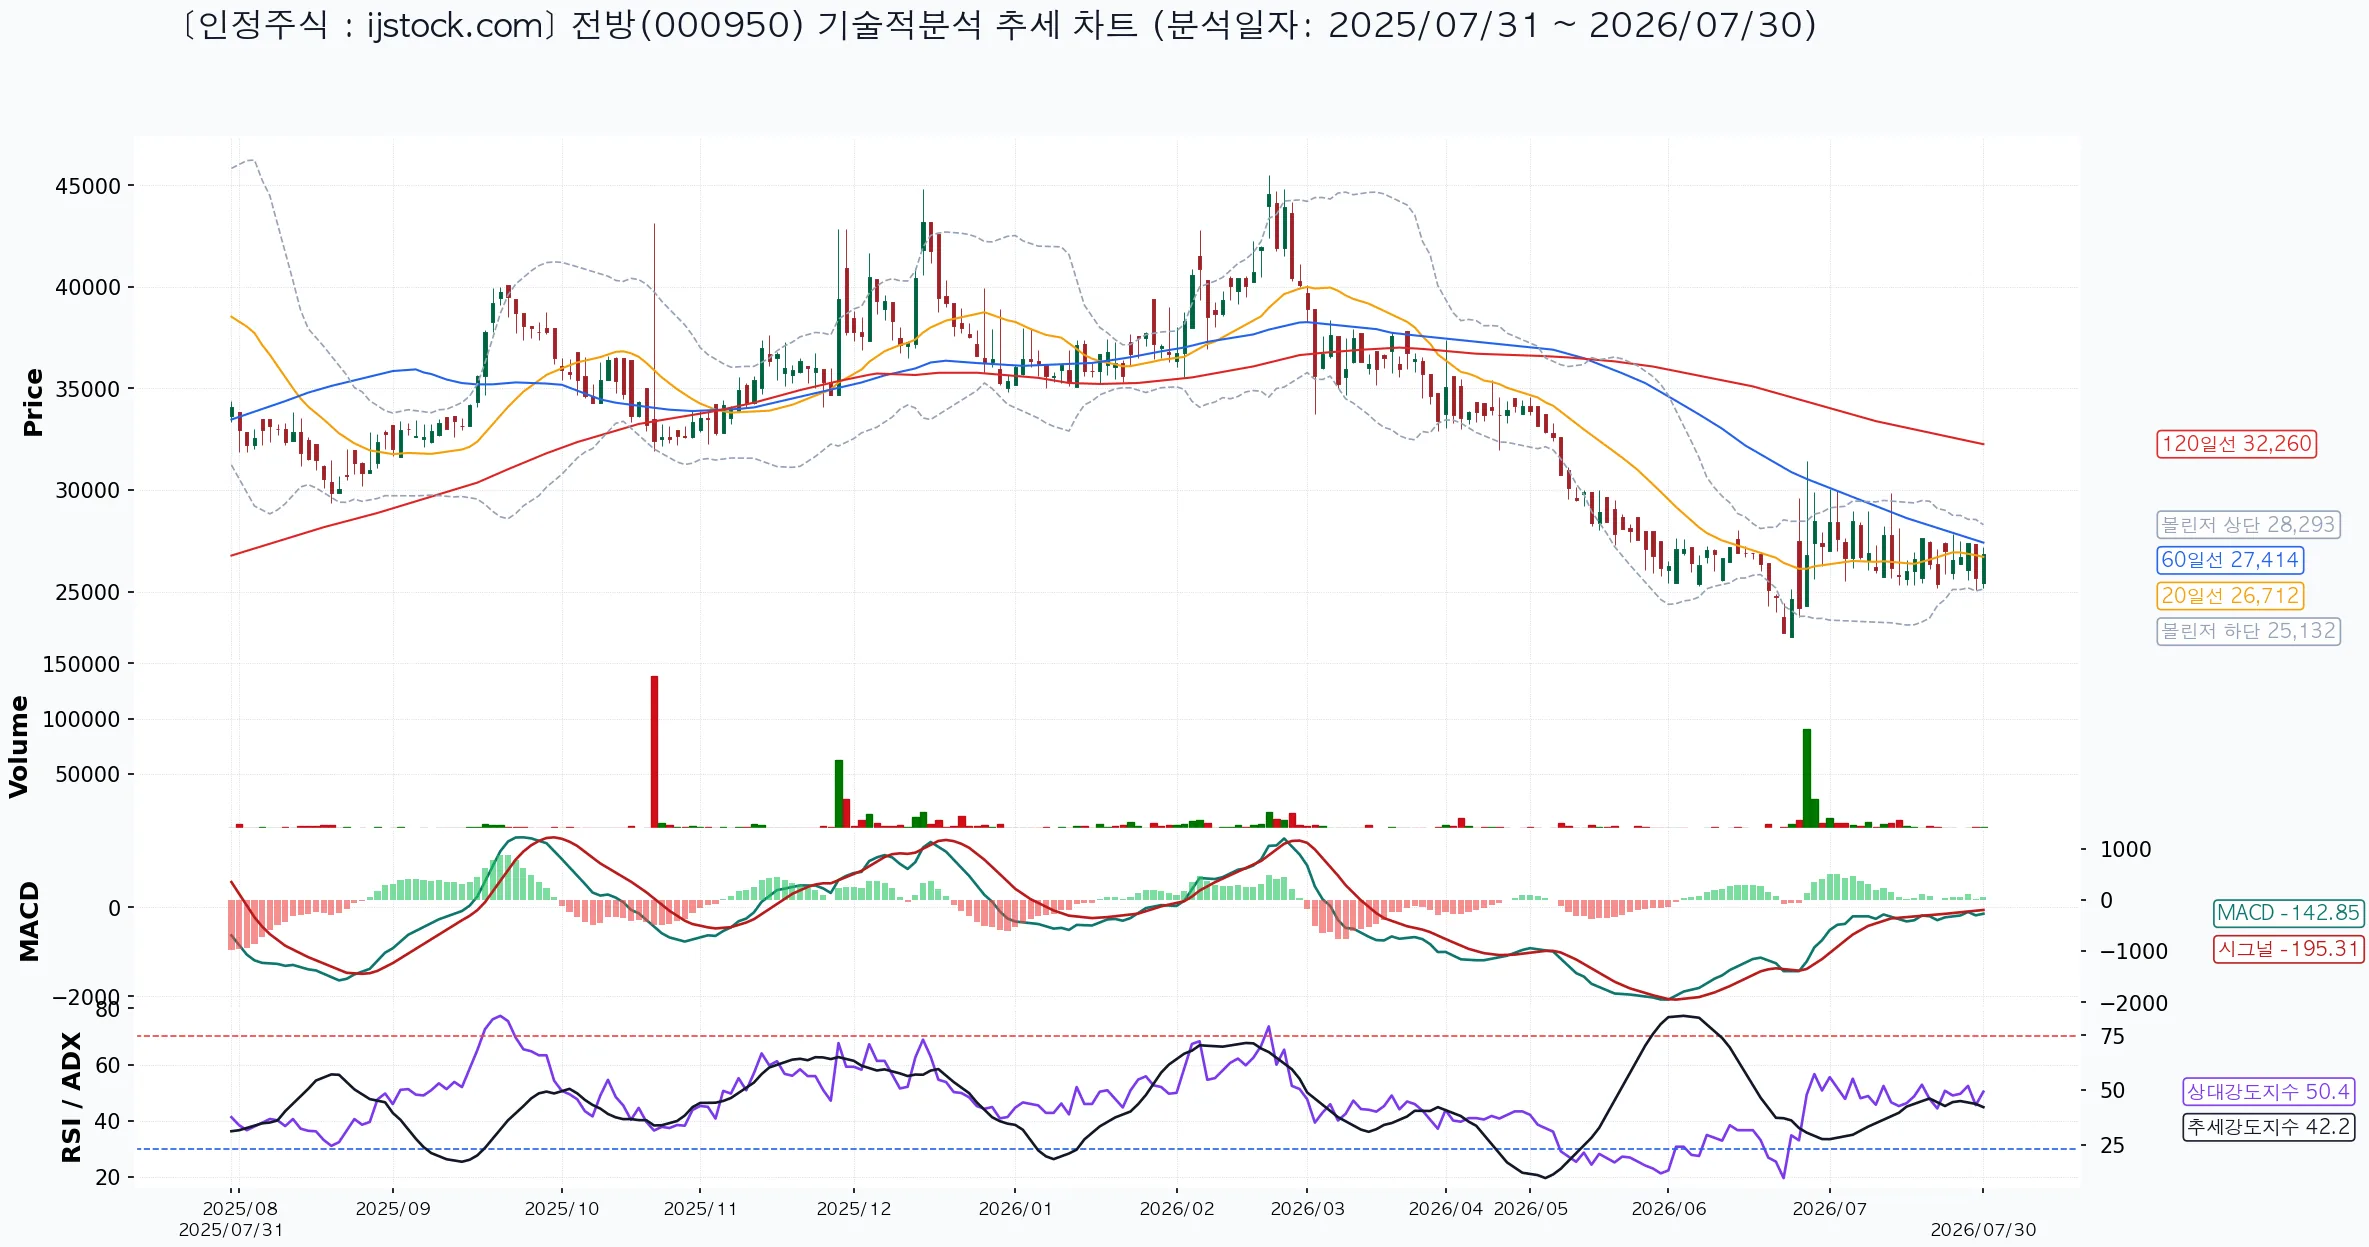Select the 상대강도지수 50.4 label
The height and width of the screenshot is (1247, 2369).
[x=2267, y=1092]
